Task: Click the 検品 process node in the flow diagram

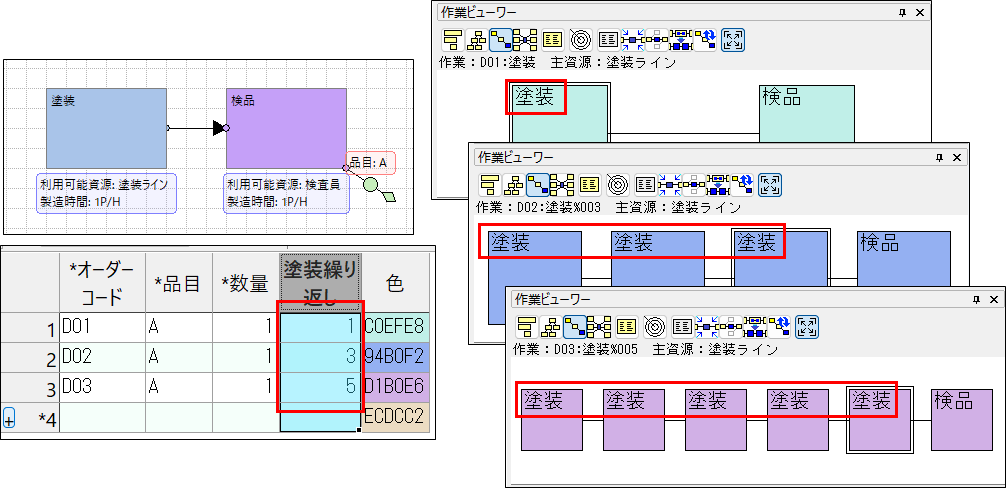Action: pos(285,128)
